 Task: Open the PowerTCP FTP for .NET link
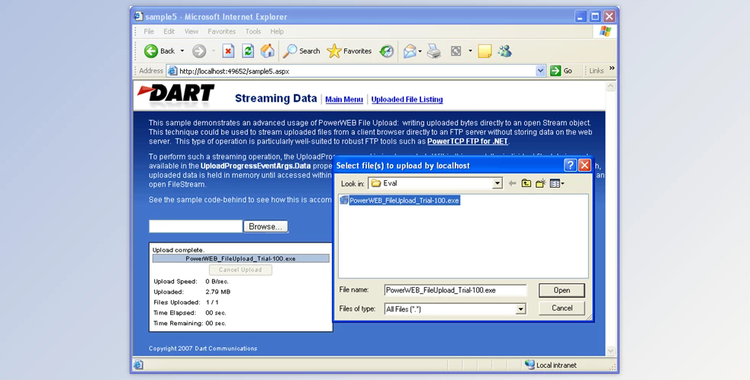pos(467,141)
